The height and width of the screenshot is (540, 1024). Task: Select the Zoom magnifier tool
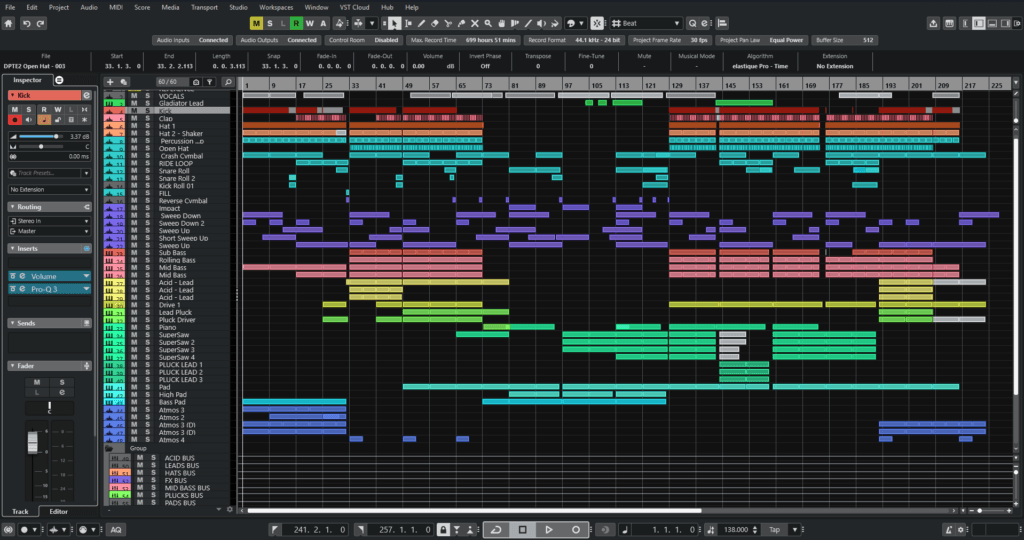(x=488, y=24)
